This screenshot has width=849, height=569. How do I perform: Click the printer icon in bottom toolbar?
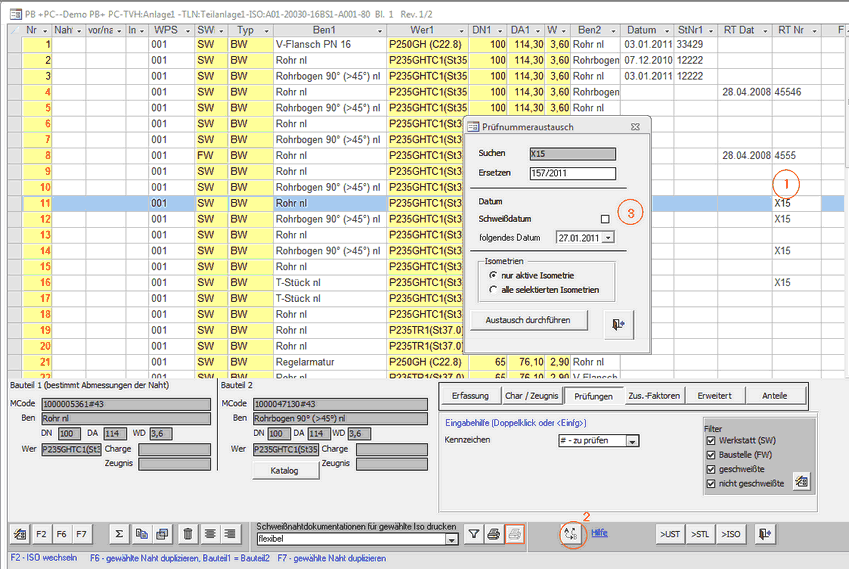pyautogui.click(x=494, y=535)
